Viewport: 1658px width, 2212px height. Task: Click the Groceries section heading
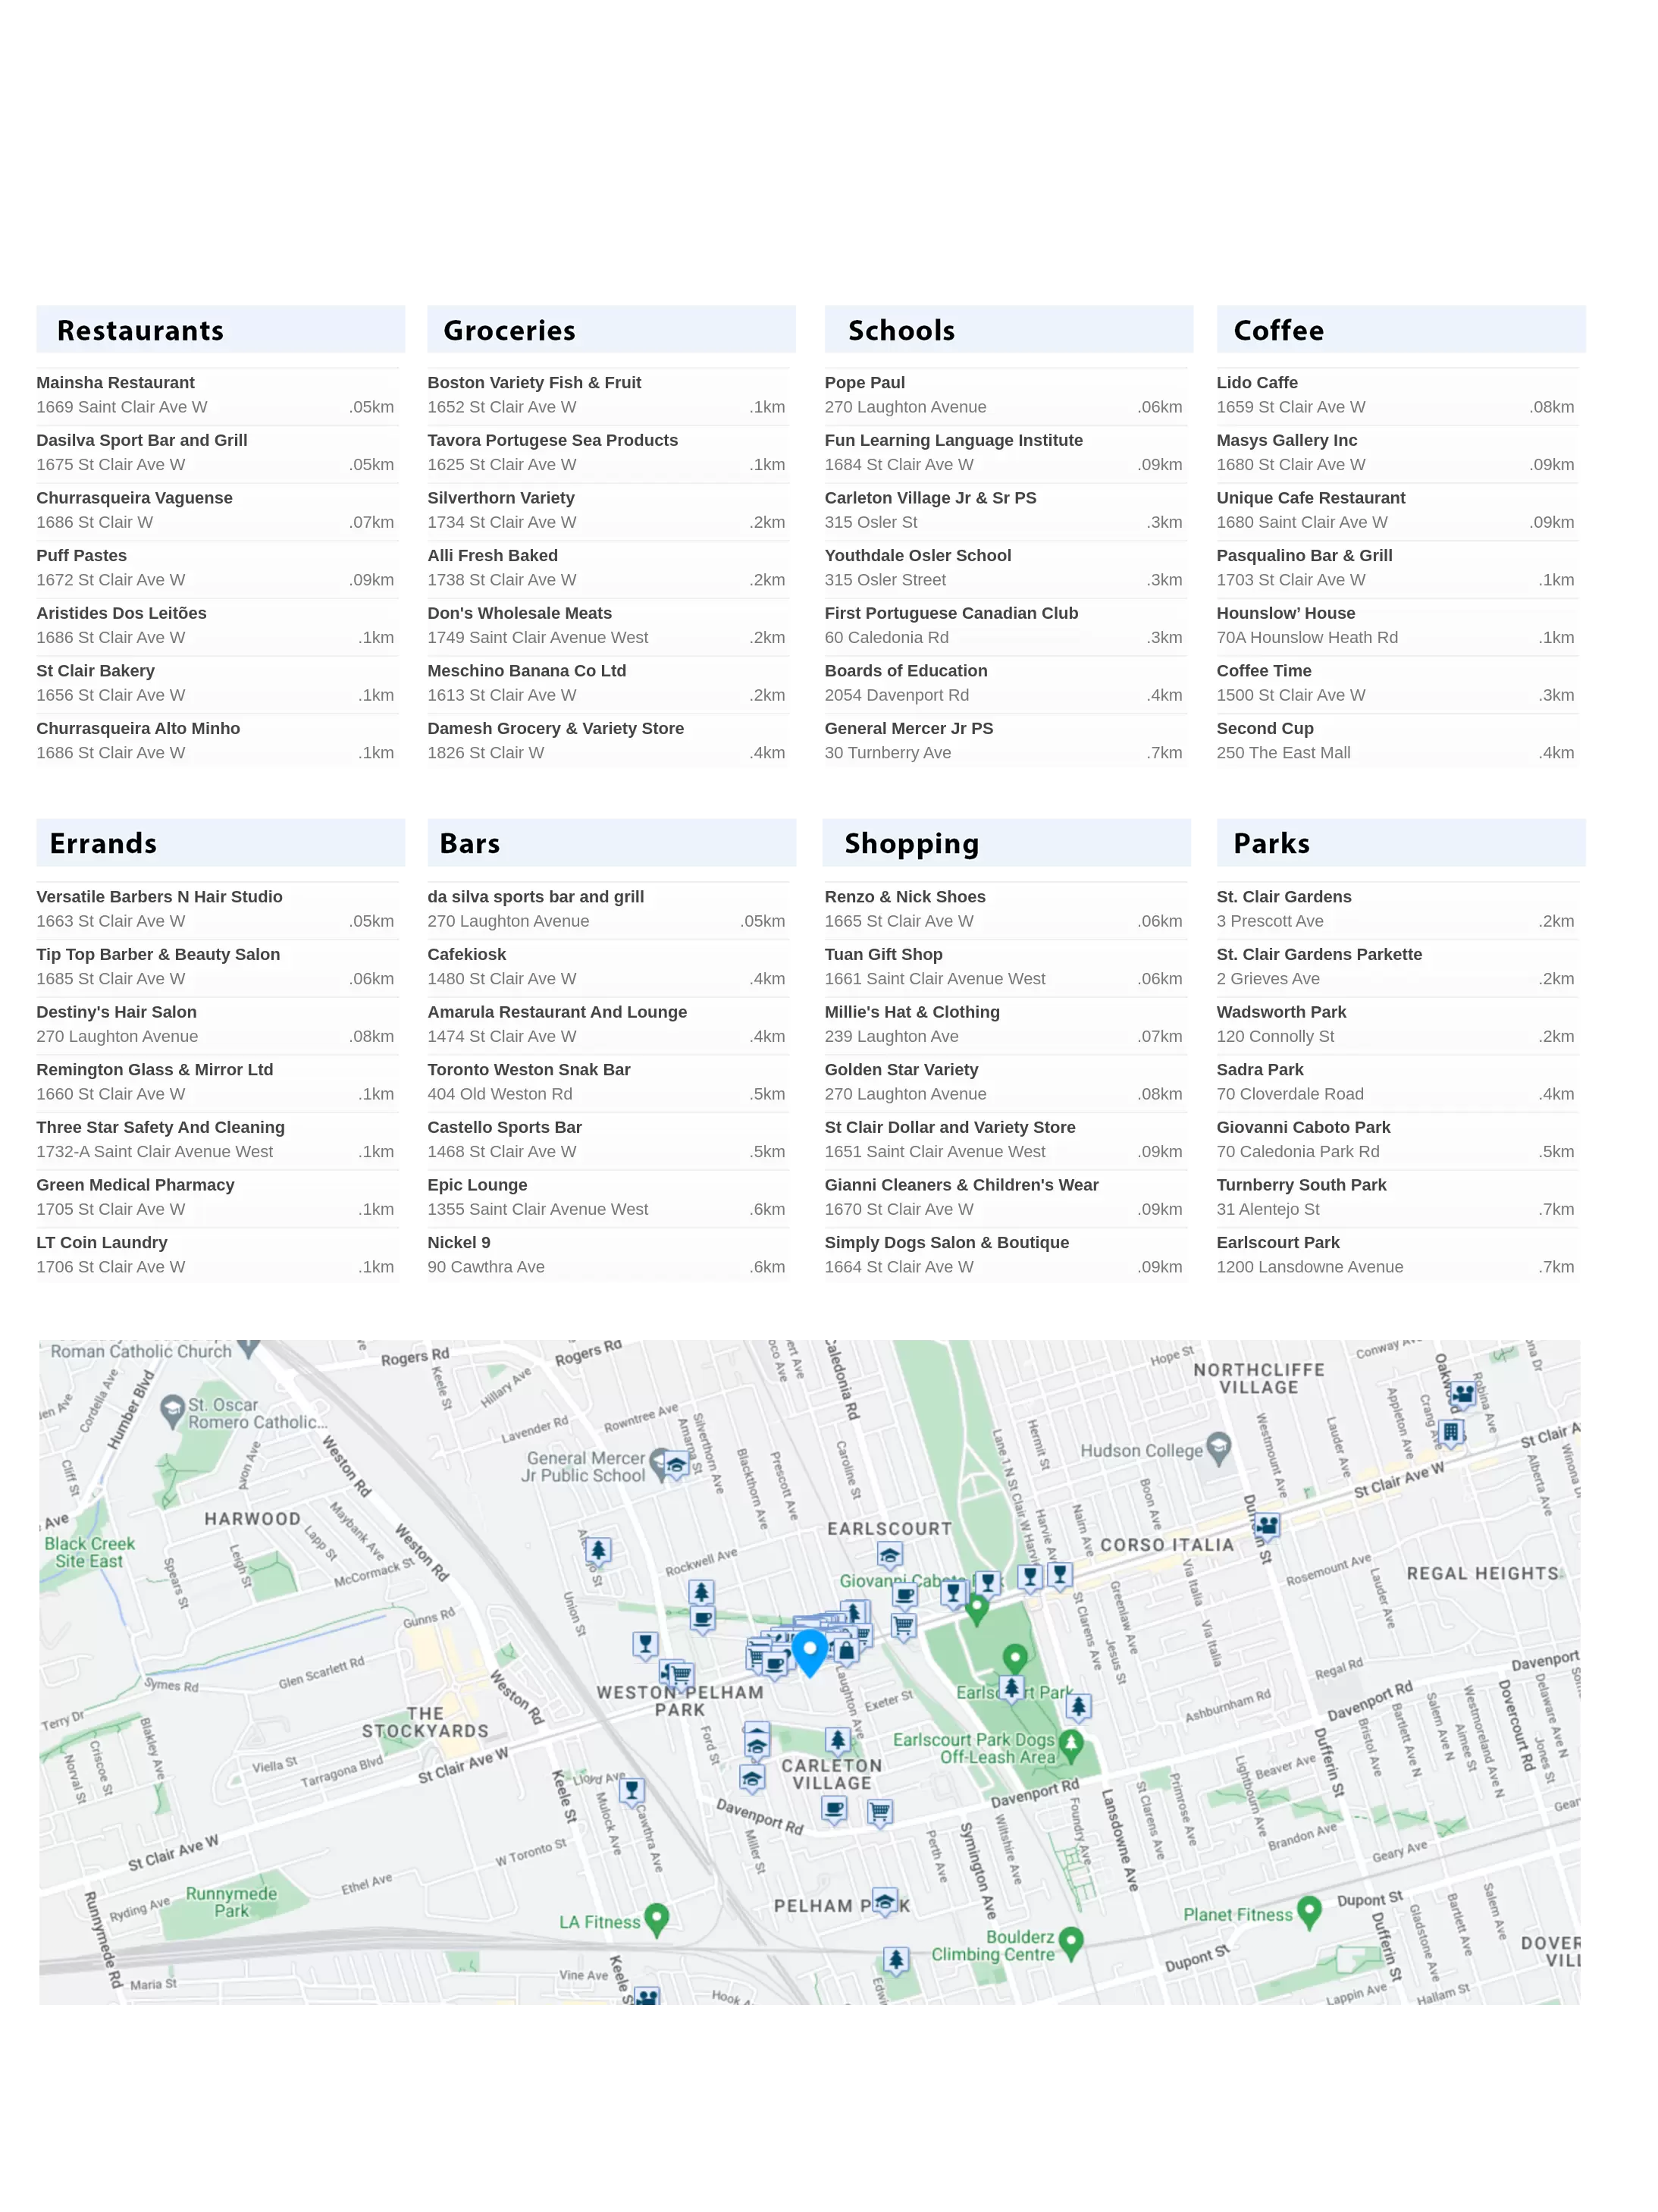pos(509,331)
